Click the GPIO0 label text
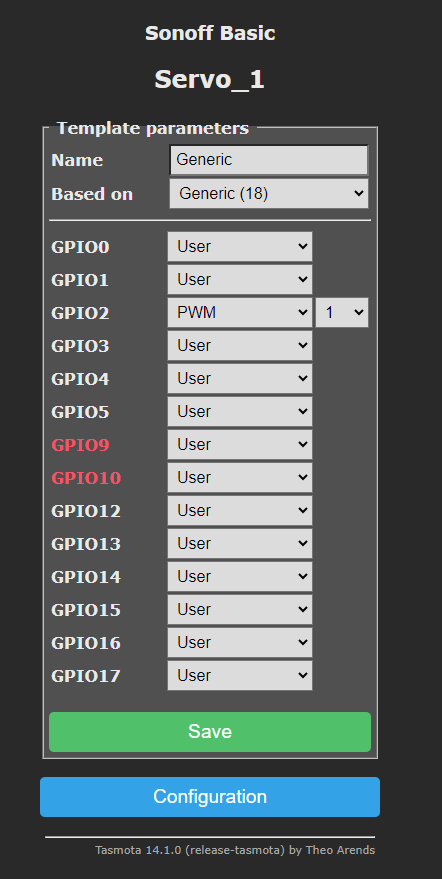The image size is (442, 879). click(x=80, y=247)
